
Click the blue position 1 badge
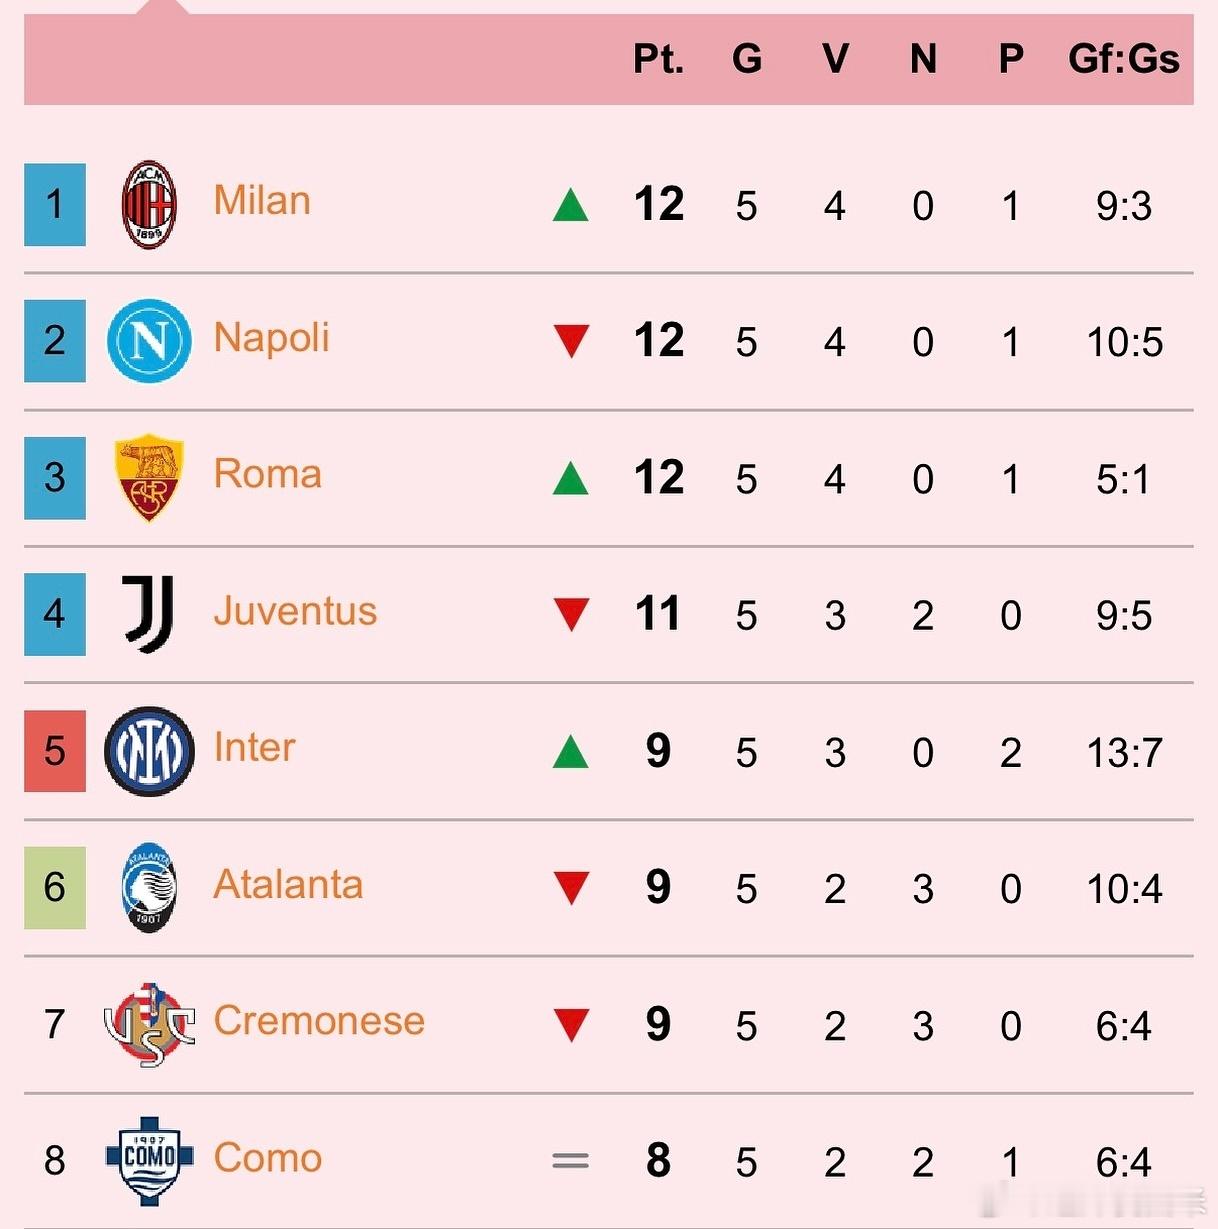click(55, 205)
